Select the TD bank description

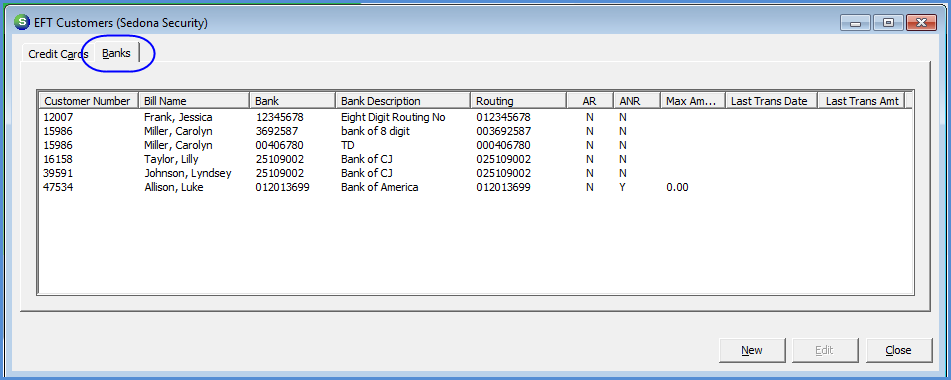click(x=348, y=145)
